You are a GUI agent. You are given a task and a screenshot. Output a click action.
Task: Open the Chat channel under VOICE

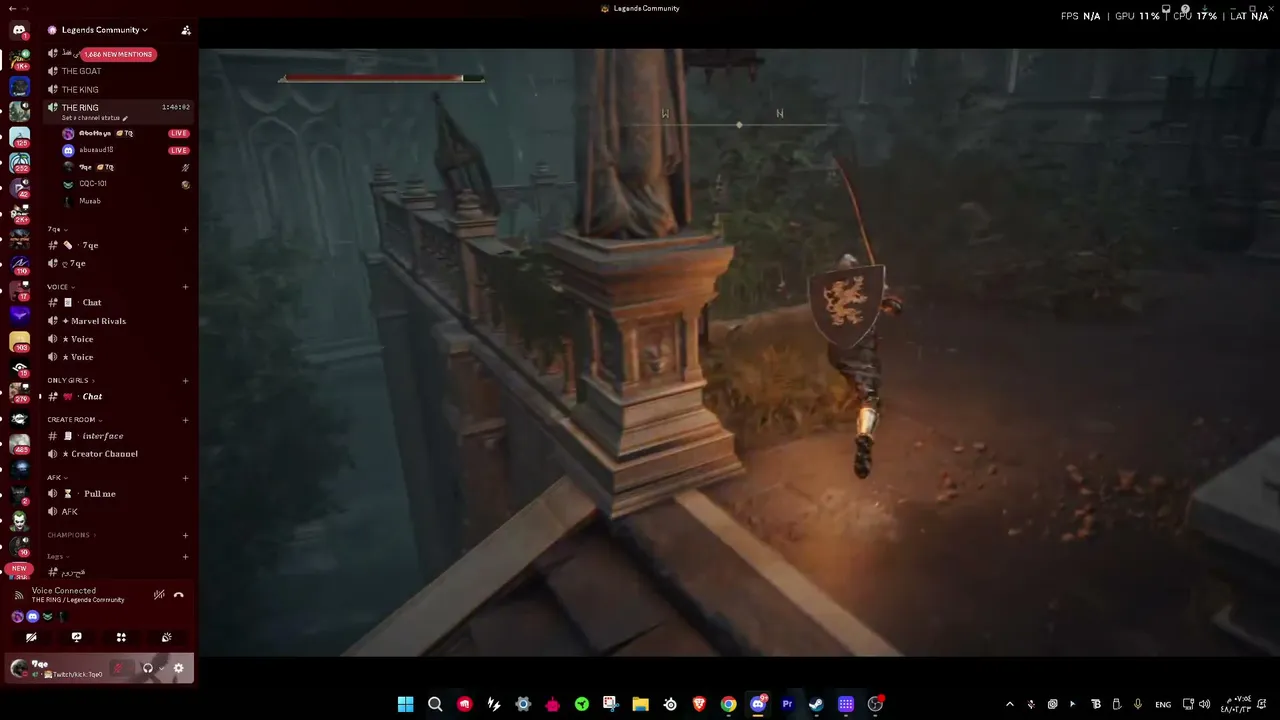[x=117, y=302]
